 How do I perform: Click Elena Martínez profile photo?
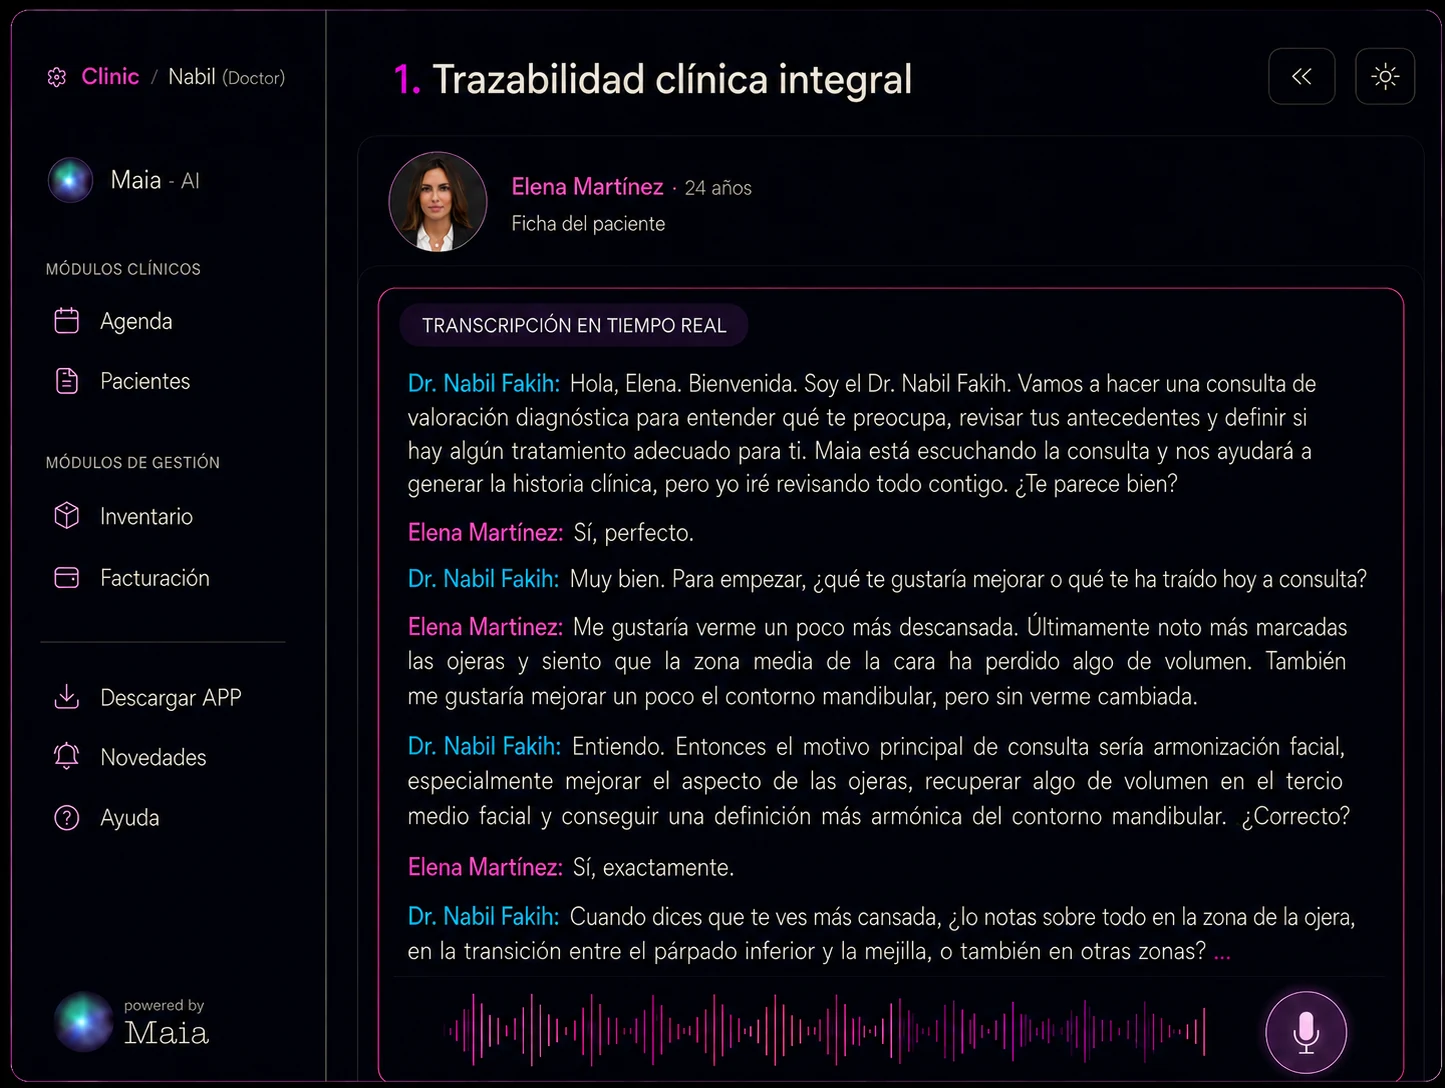[438, 202]
